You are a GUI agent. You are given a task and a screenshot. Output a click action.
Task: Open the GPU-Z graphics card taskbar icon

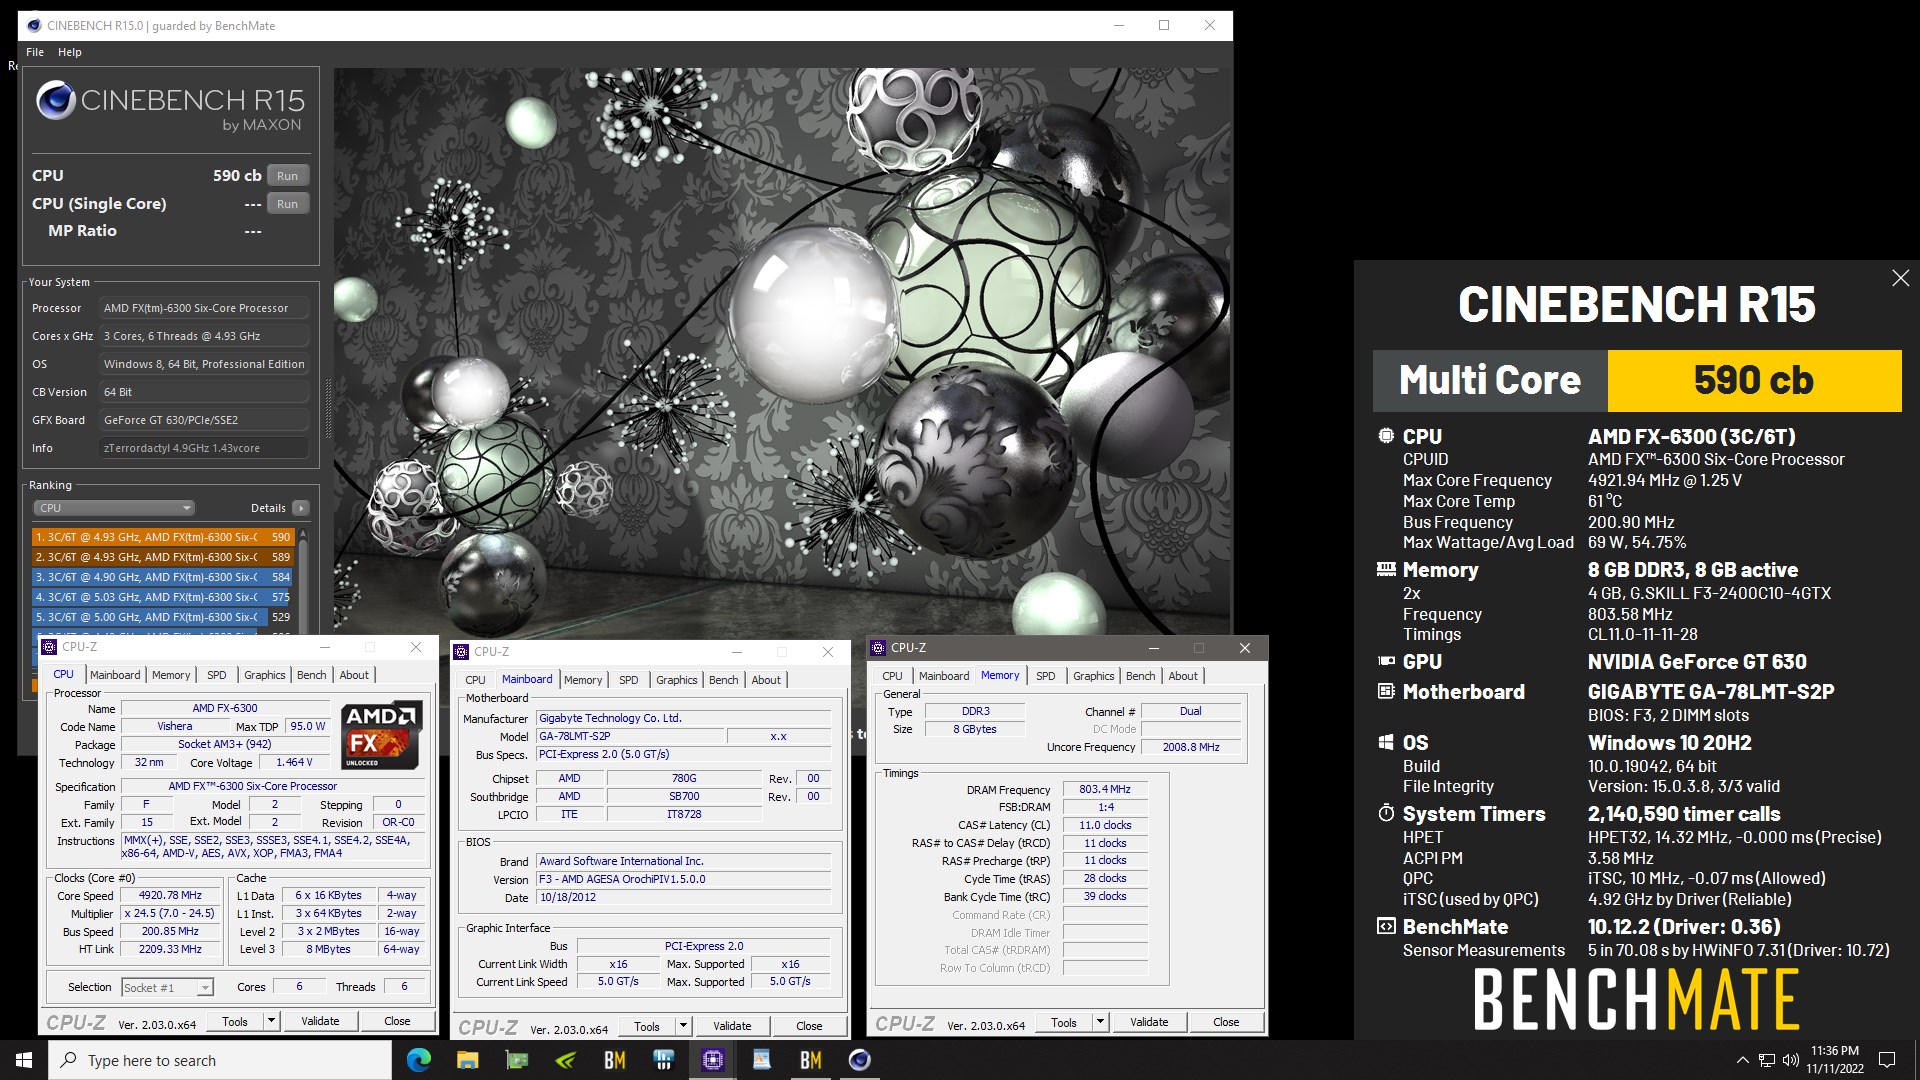pyautogui.click(x=517, y=1060)
